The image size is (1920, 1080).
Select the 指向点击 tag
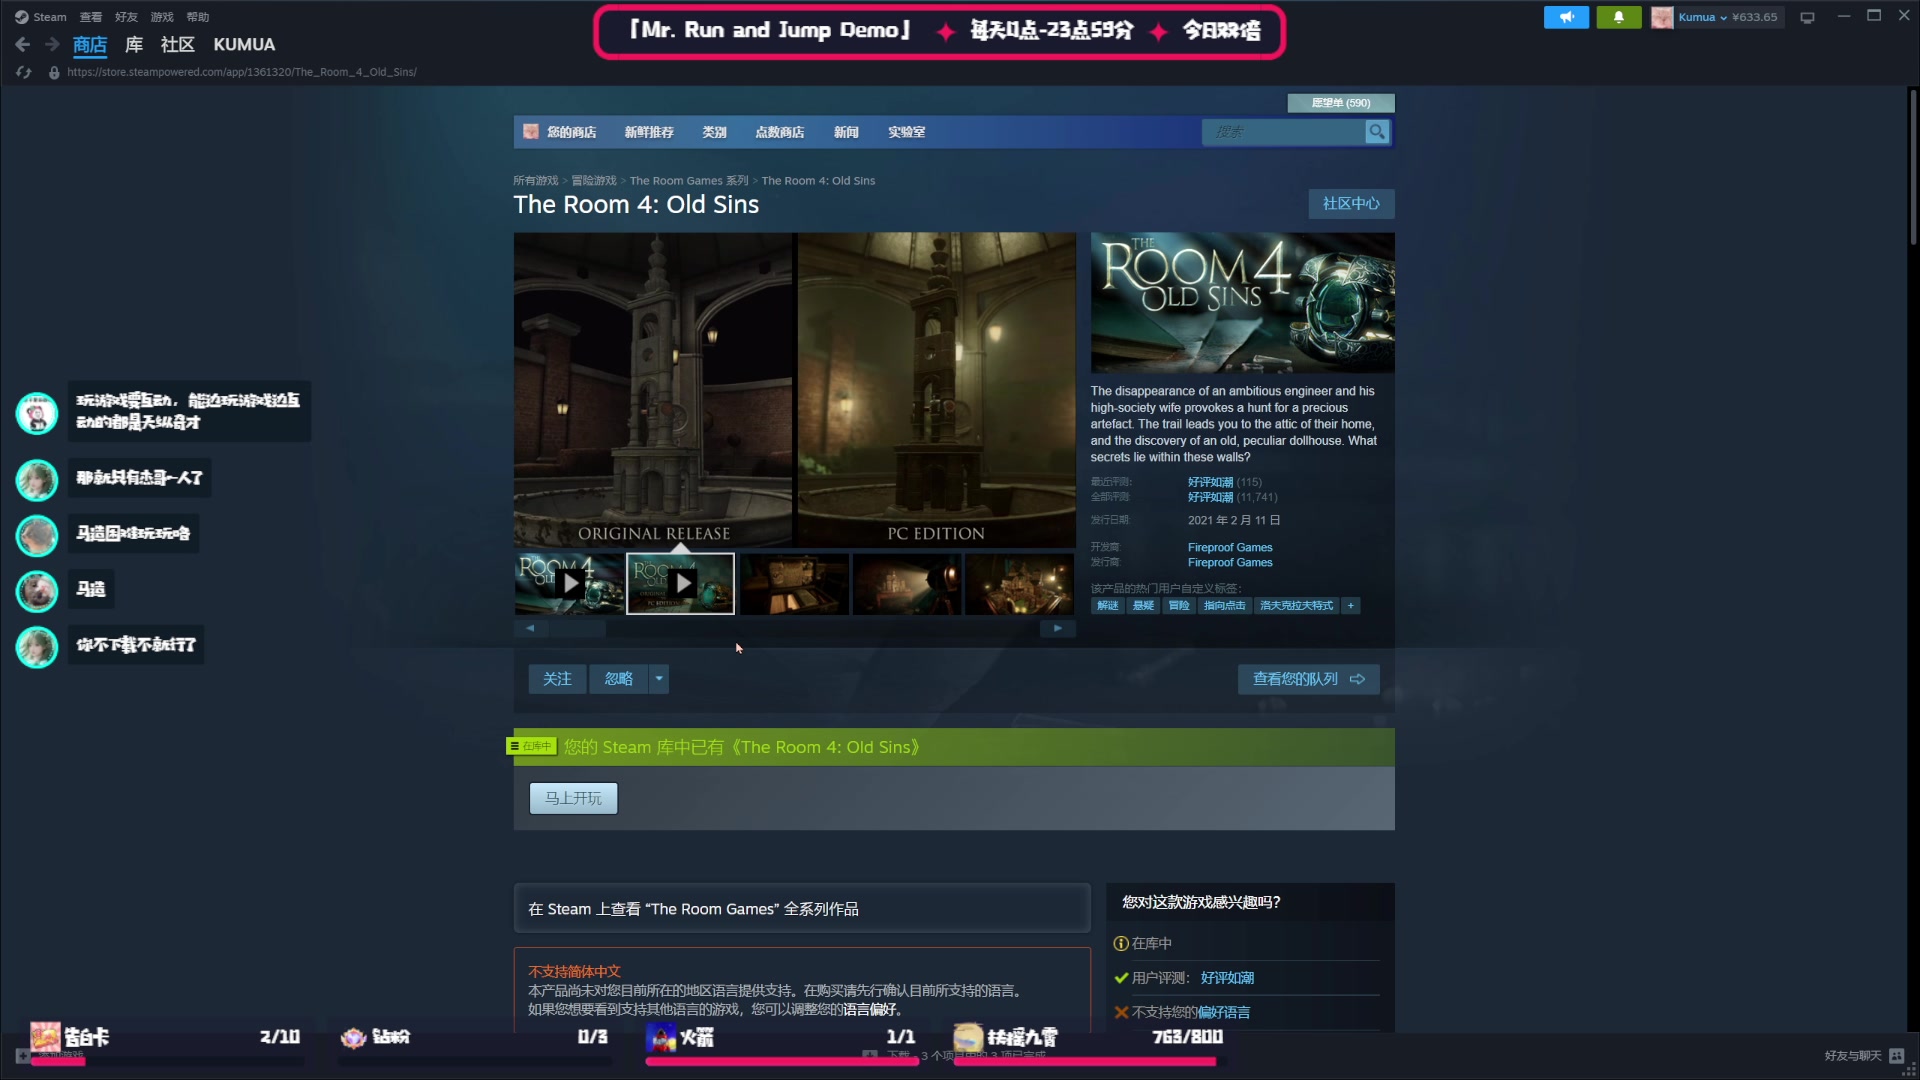point(1224,606)
